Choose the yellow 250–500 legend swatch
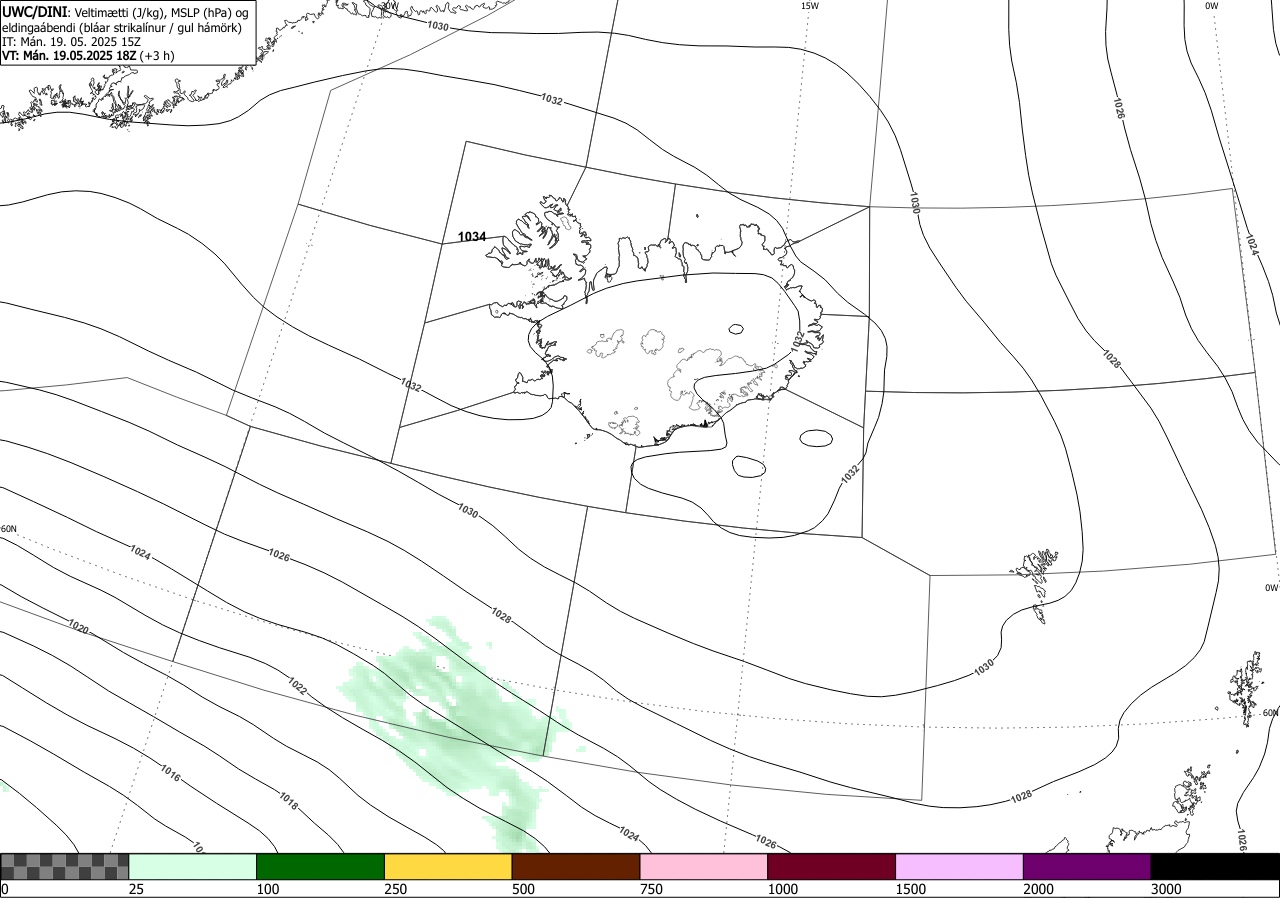 point(448,866)
